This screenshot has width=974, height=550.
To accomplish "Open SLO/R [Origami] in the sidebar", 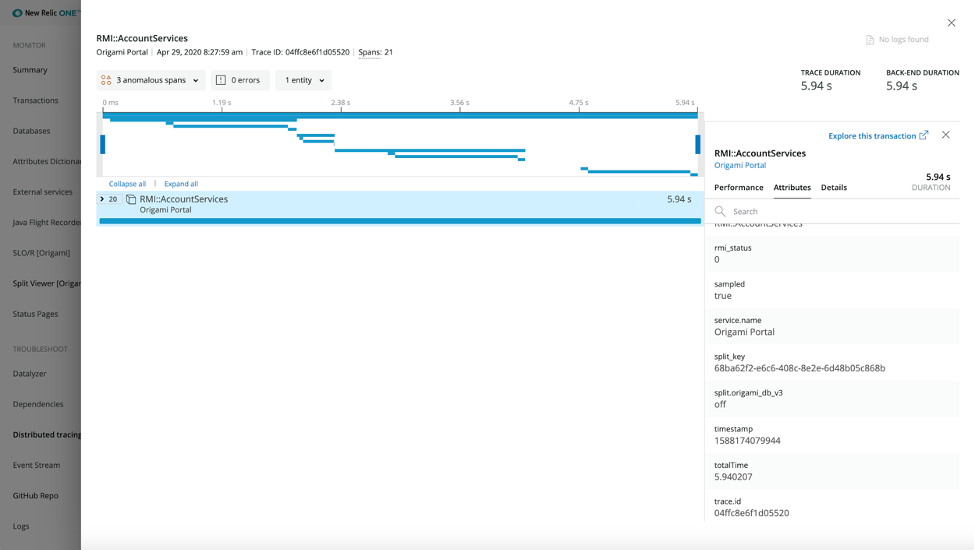I will click(x=41, y=253).
